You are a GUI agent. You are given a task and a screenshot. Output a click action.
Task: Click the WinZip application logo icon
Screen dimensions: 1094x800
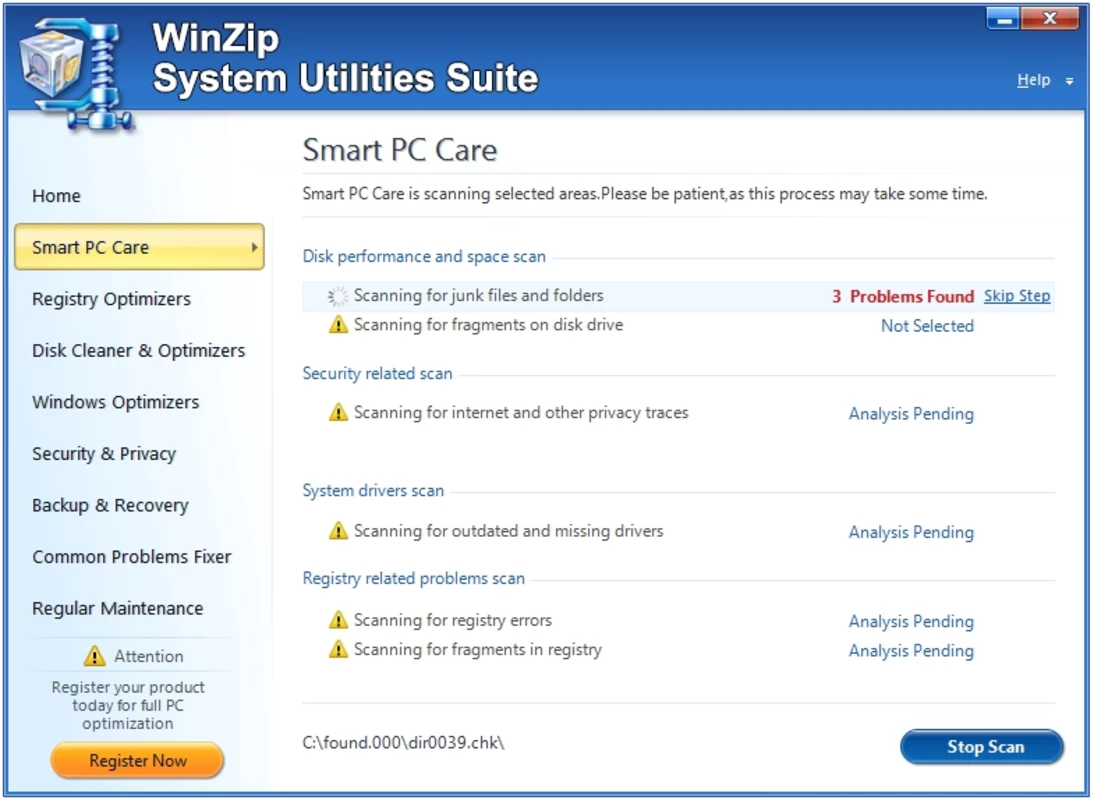click(75, 74)
